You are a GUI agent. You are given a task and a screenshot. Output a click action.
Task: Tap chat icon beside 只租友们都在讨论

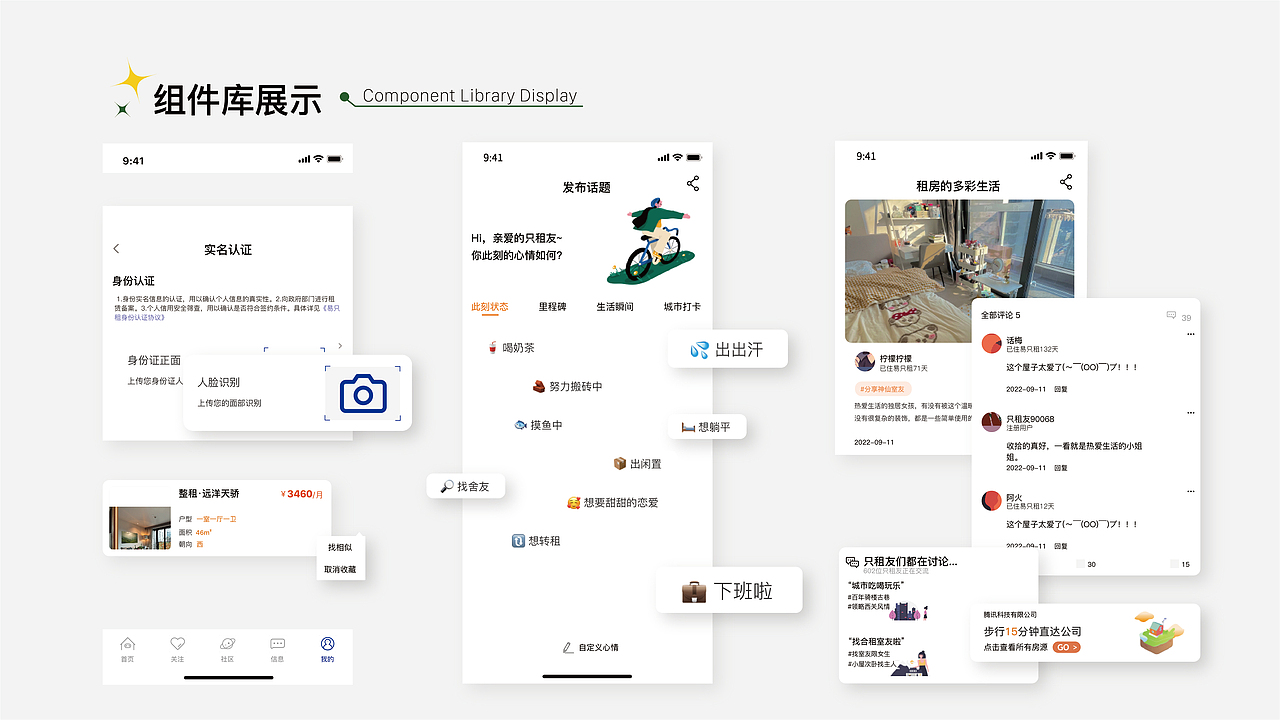pos(853,562)
